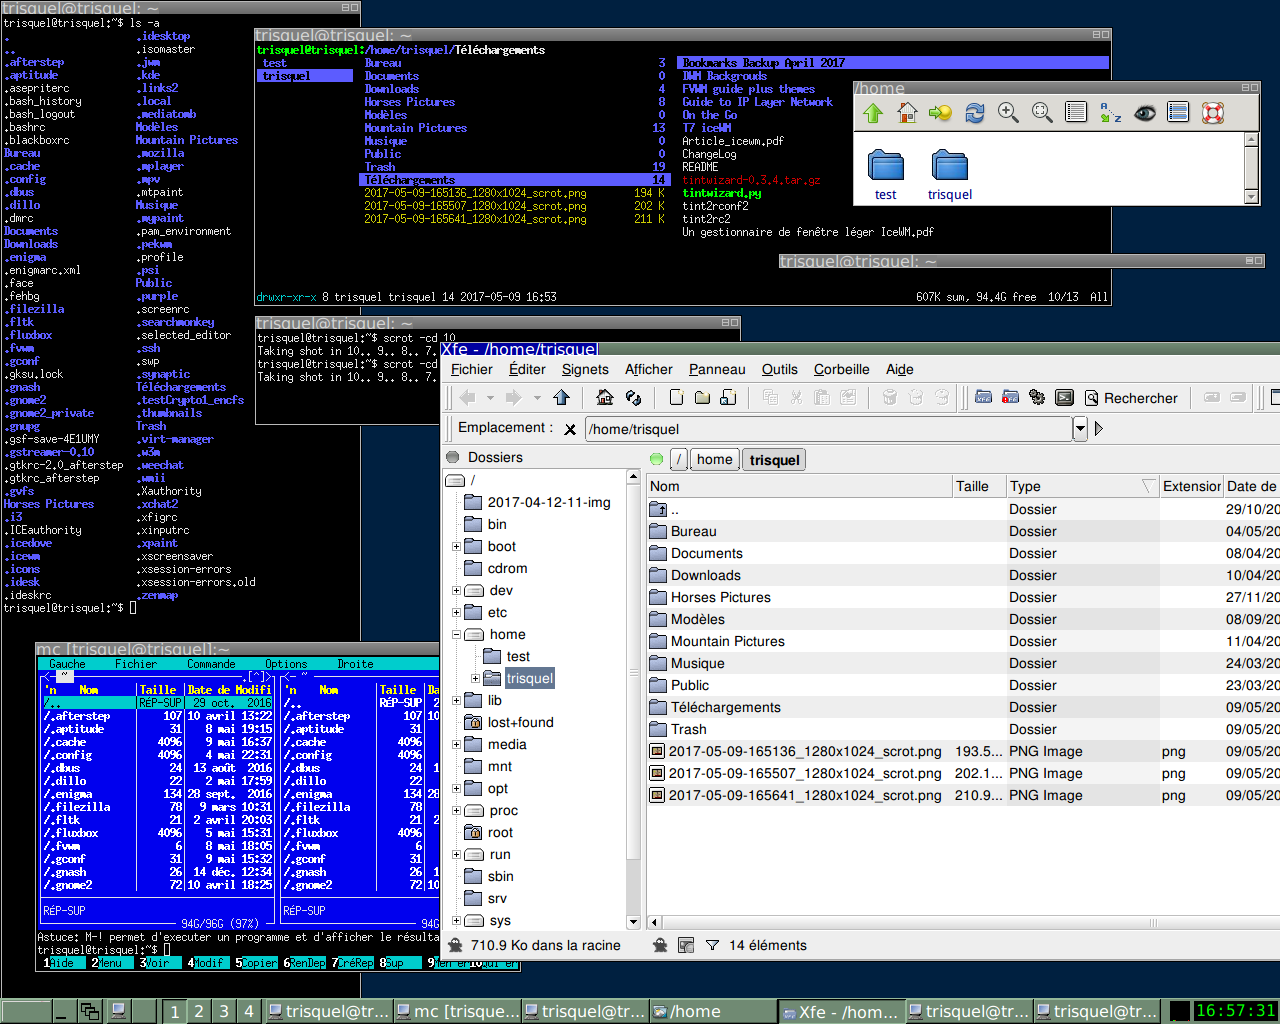Screen dimensions: 1280x1024
Task: Toggle hidden files eye icon in /home window
Action: pos(1145,113)
